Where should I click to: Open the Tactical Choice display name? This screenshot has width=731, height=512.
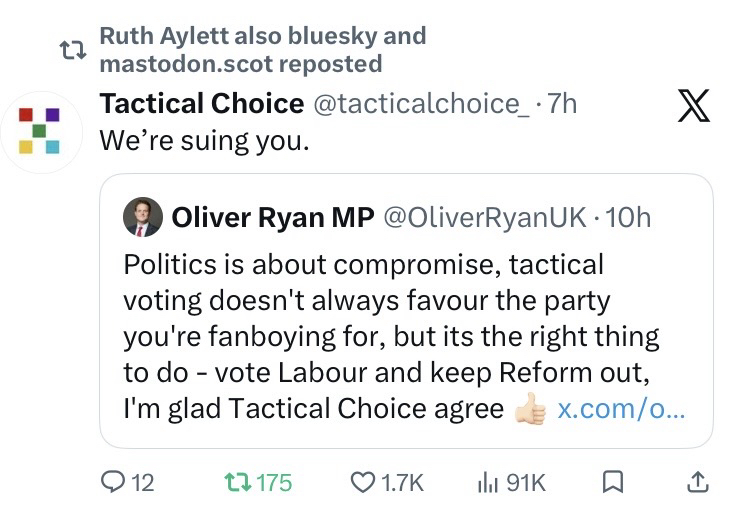pos(202,103)
